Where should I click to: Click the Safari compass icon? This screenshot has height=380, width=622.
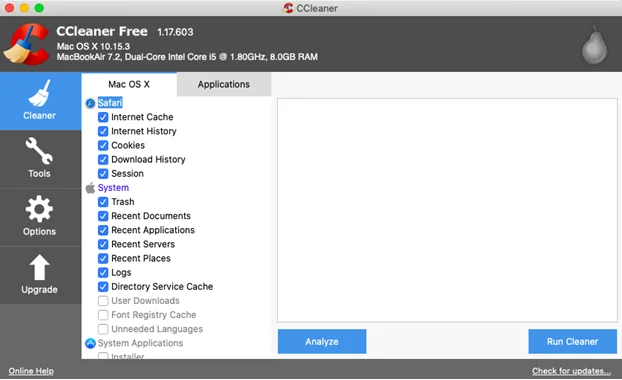(90, 103)
